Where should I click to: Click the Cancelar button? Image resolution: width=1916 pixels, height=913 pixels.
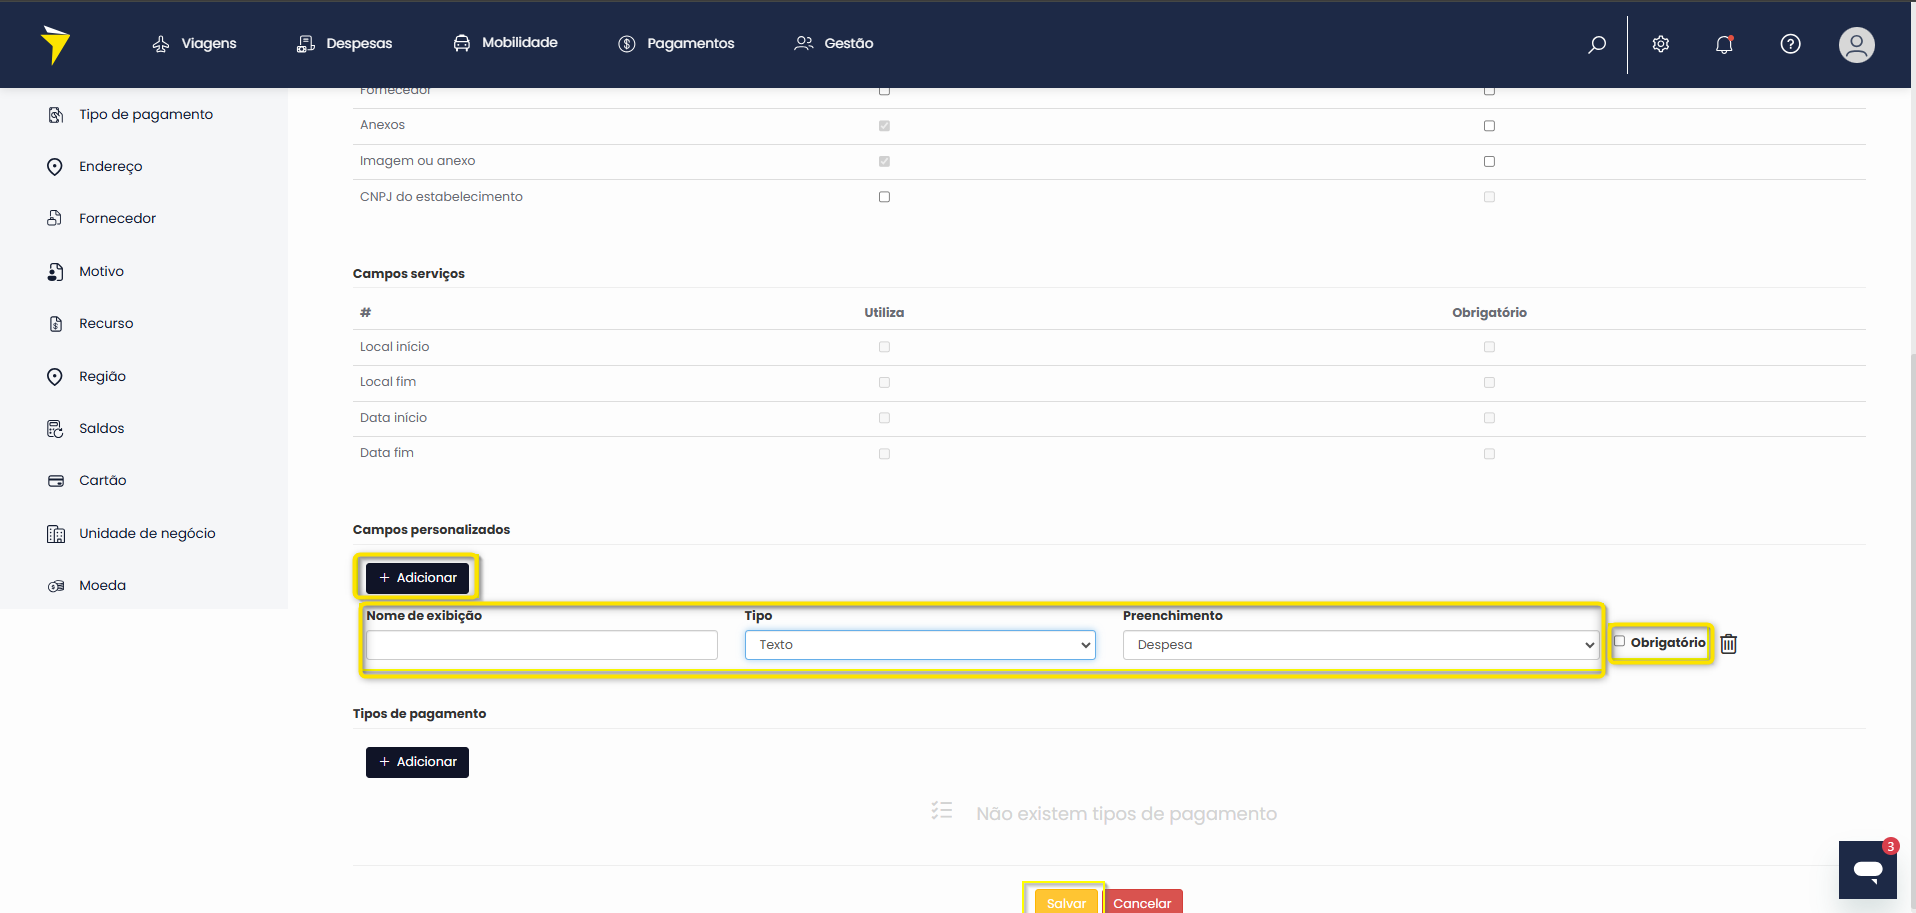[1142, 902]
